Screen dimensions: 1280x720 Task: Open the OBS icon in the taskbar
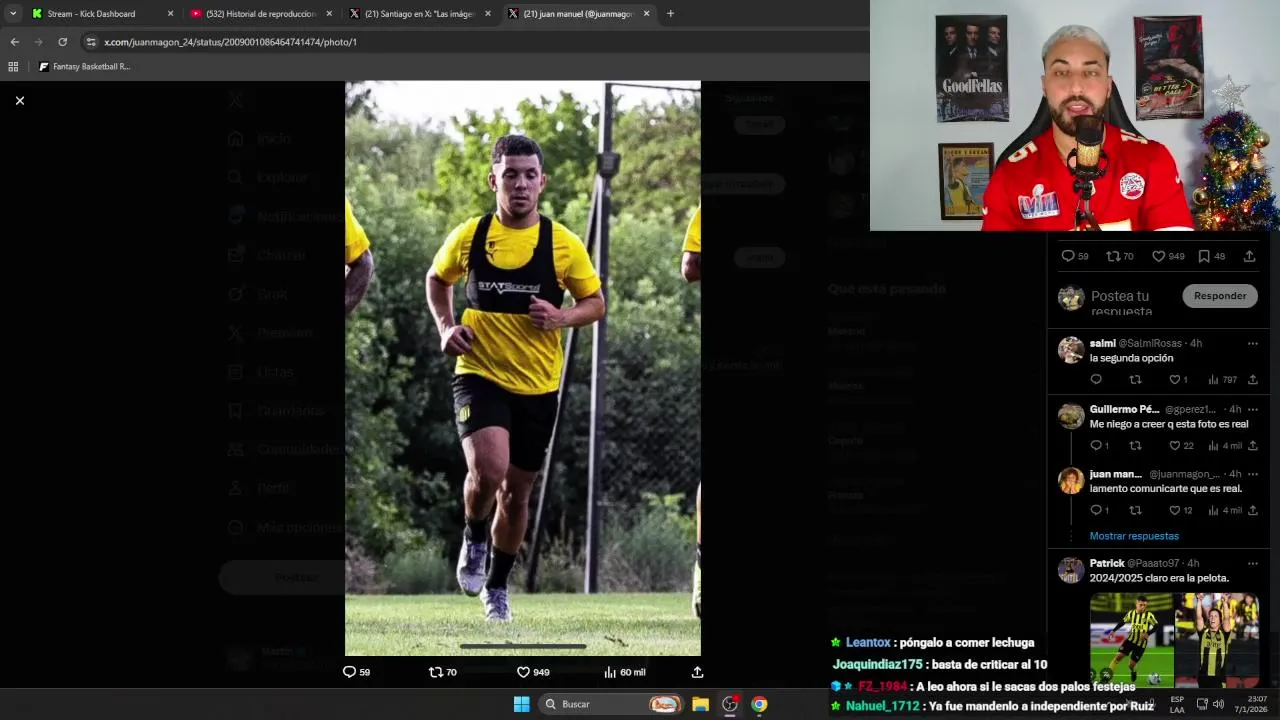point(730,704)
